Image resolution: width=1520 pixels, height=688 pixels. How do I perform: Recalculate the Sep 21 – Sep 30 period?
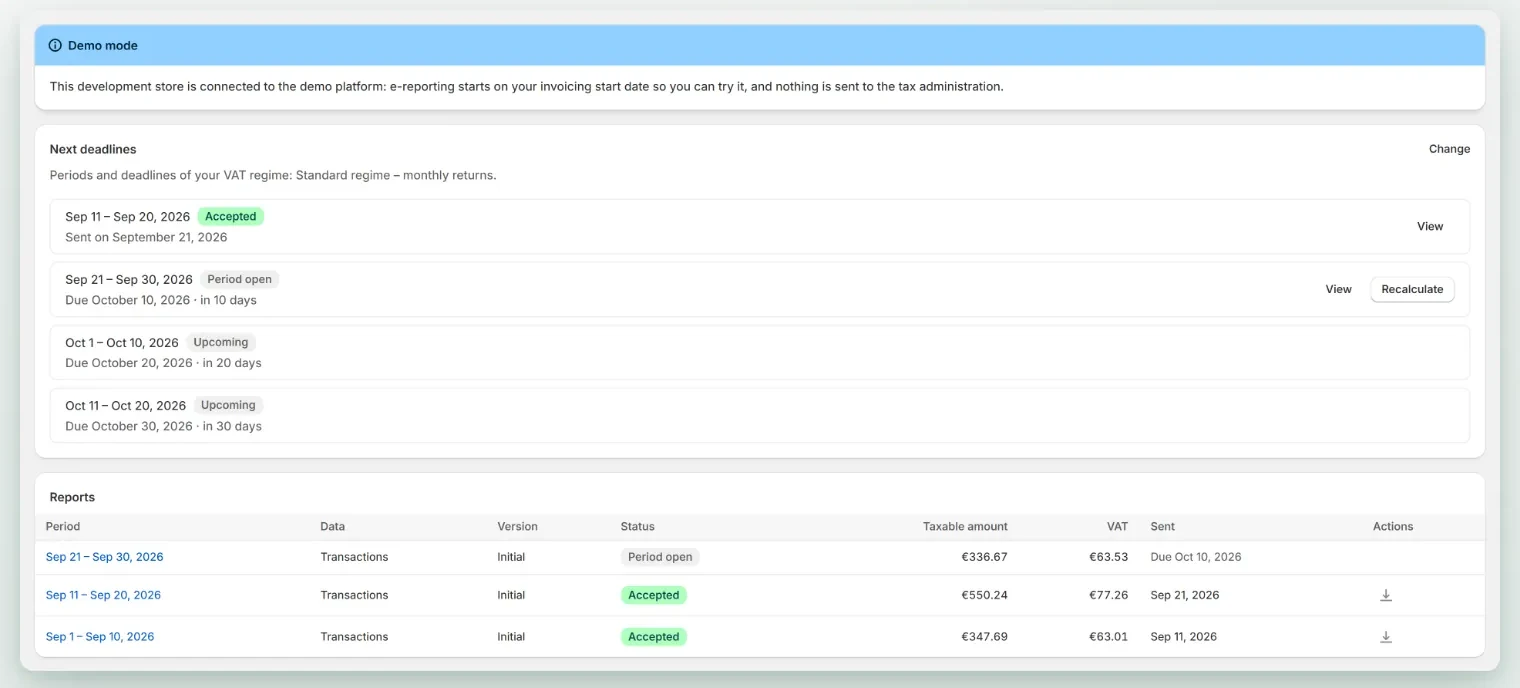click(1412, 290)
